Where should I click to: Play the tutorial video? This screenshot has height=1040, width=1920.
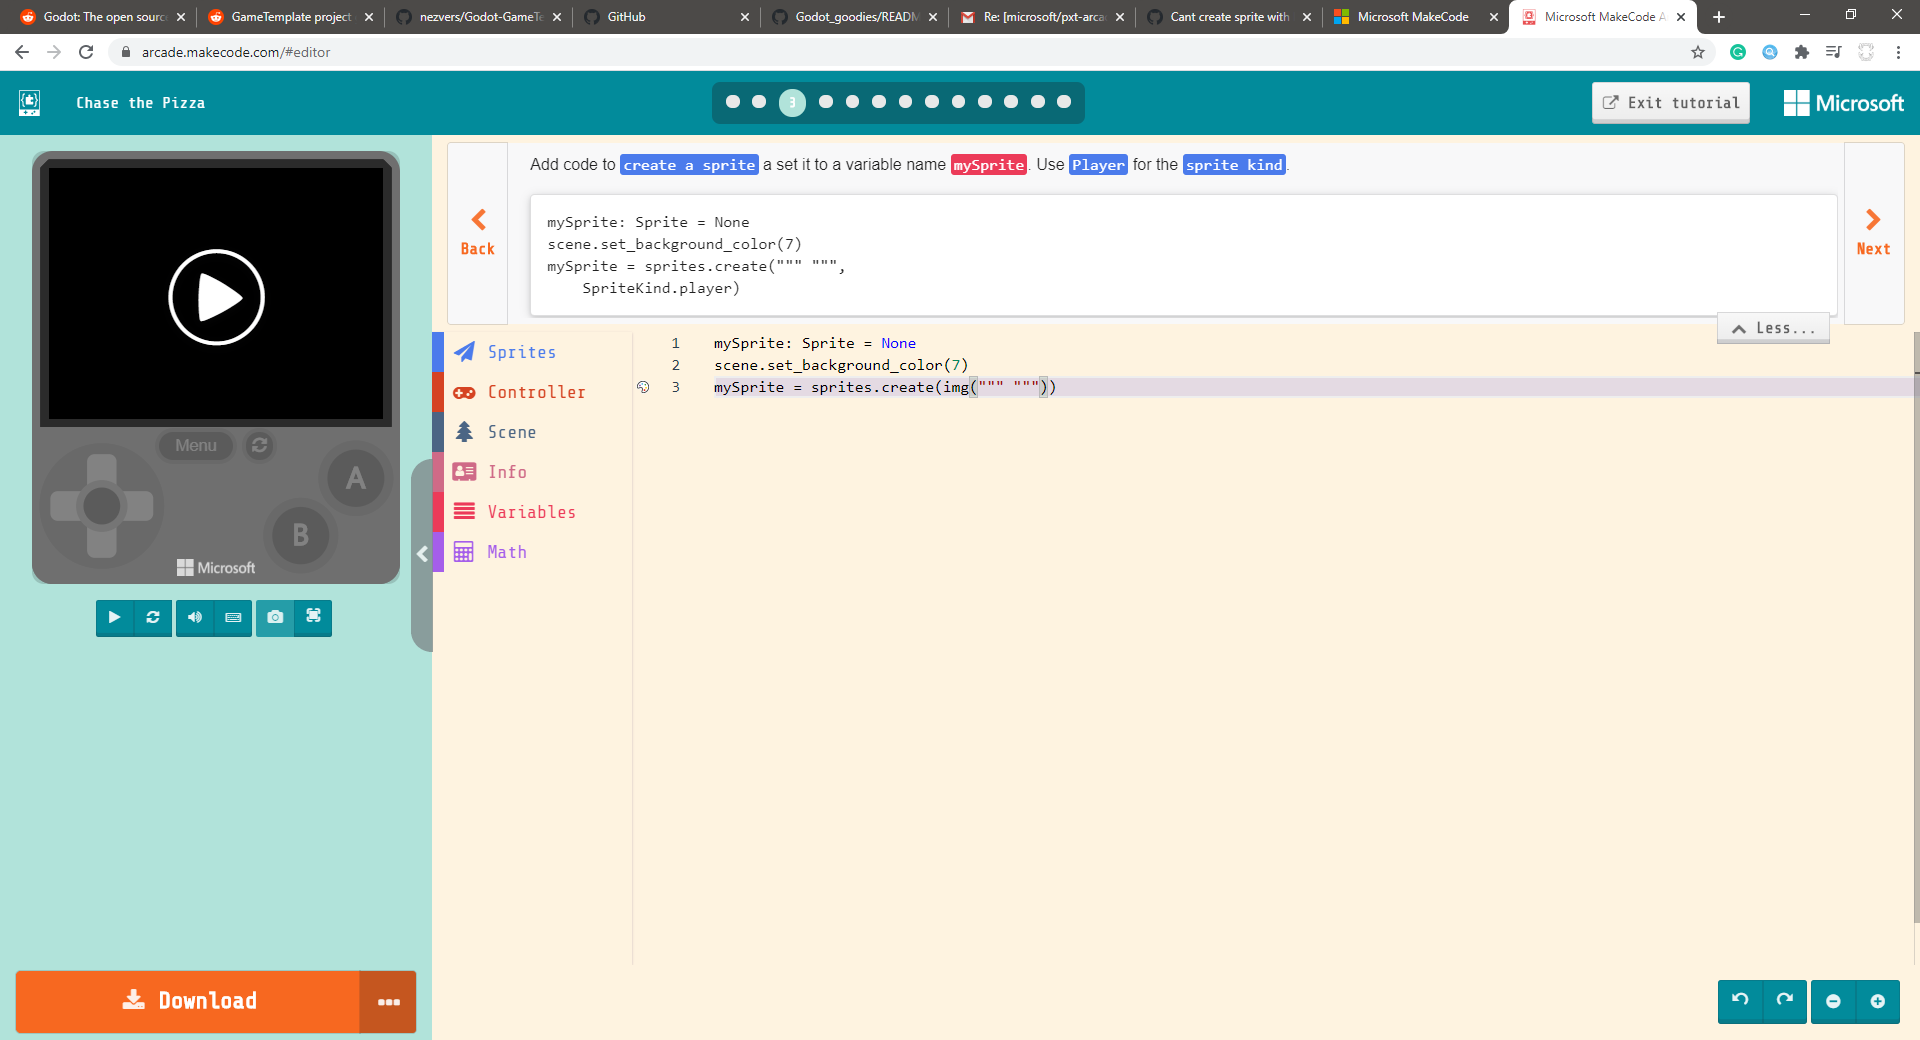point(216,296)
